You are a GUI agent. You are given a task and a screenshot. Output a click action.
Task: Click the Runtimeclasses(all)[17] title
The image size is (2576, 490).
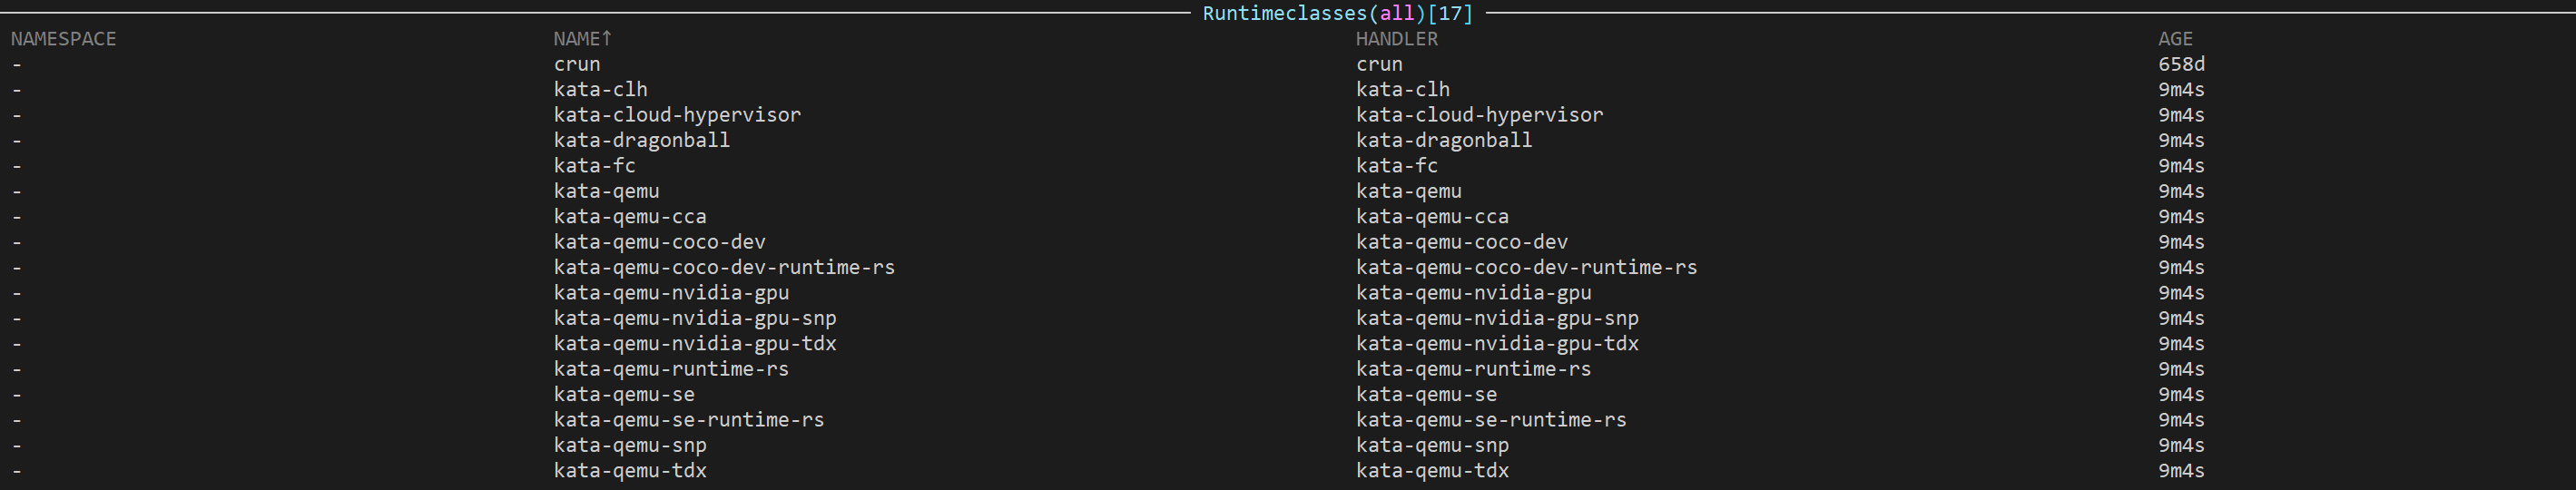(x=1337, y=14)
